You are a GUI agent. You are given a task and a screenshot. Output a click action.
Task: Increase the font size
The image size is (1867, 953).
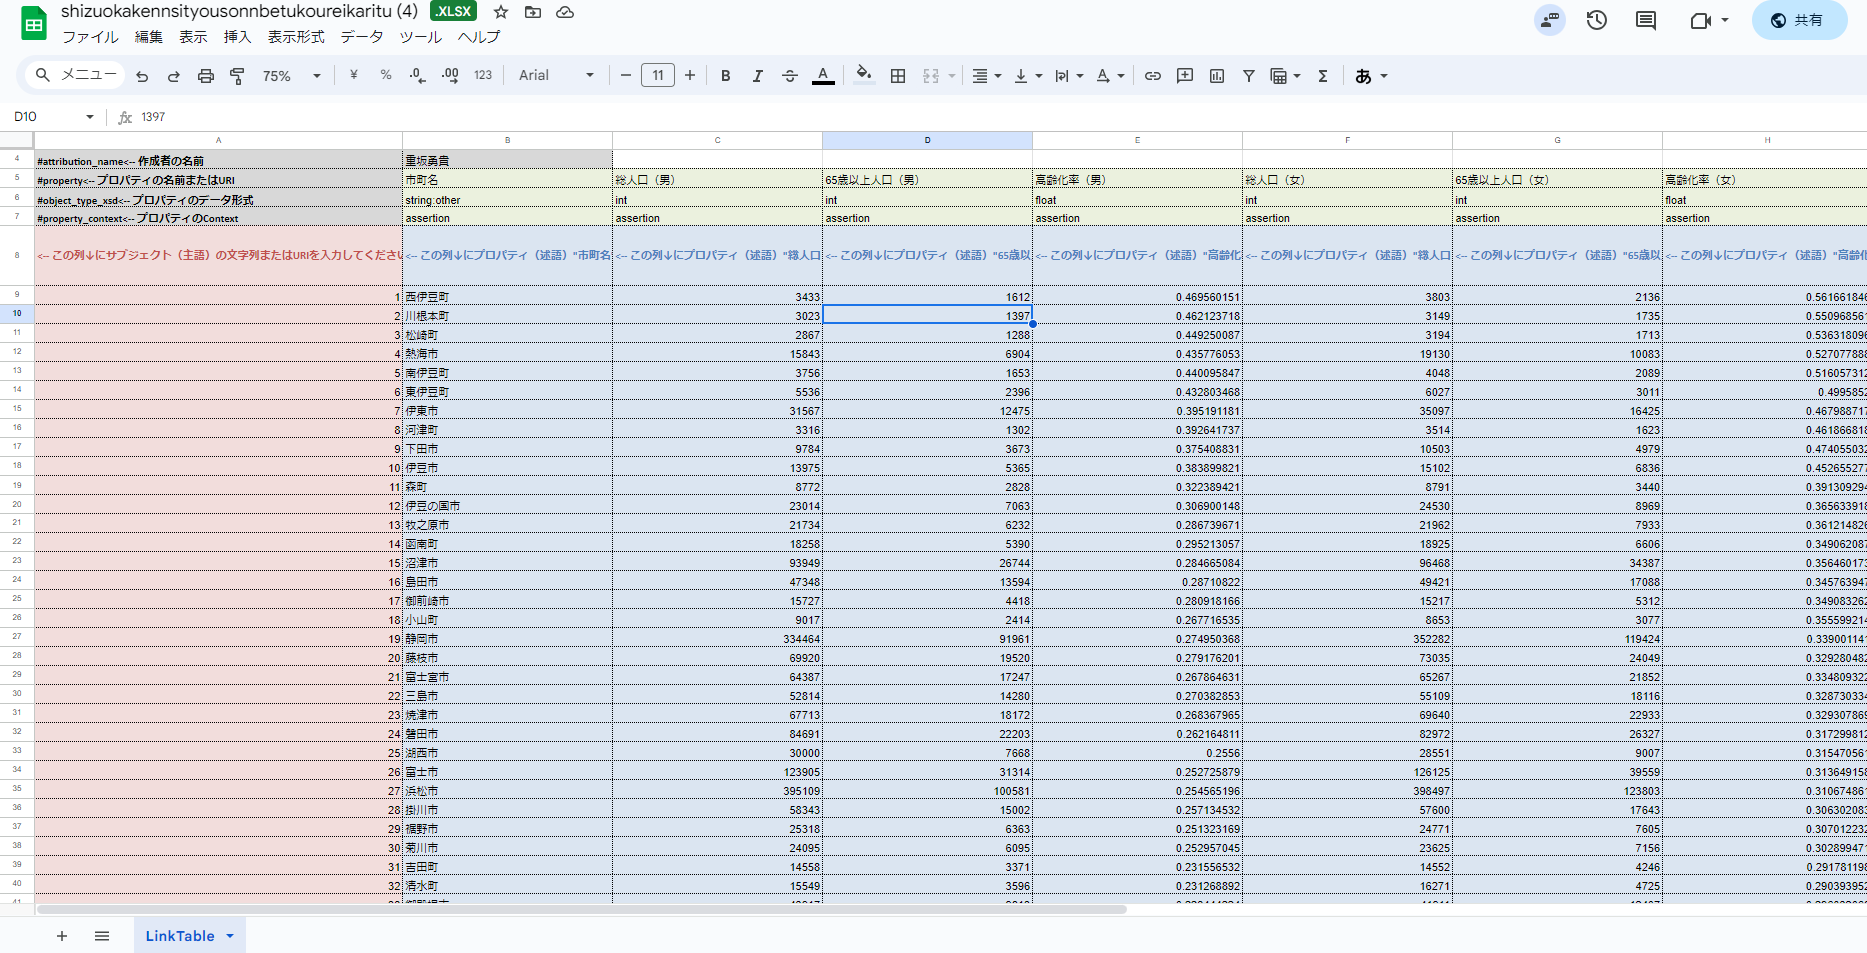coord(690,76)
